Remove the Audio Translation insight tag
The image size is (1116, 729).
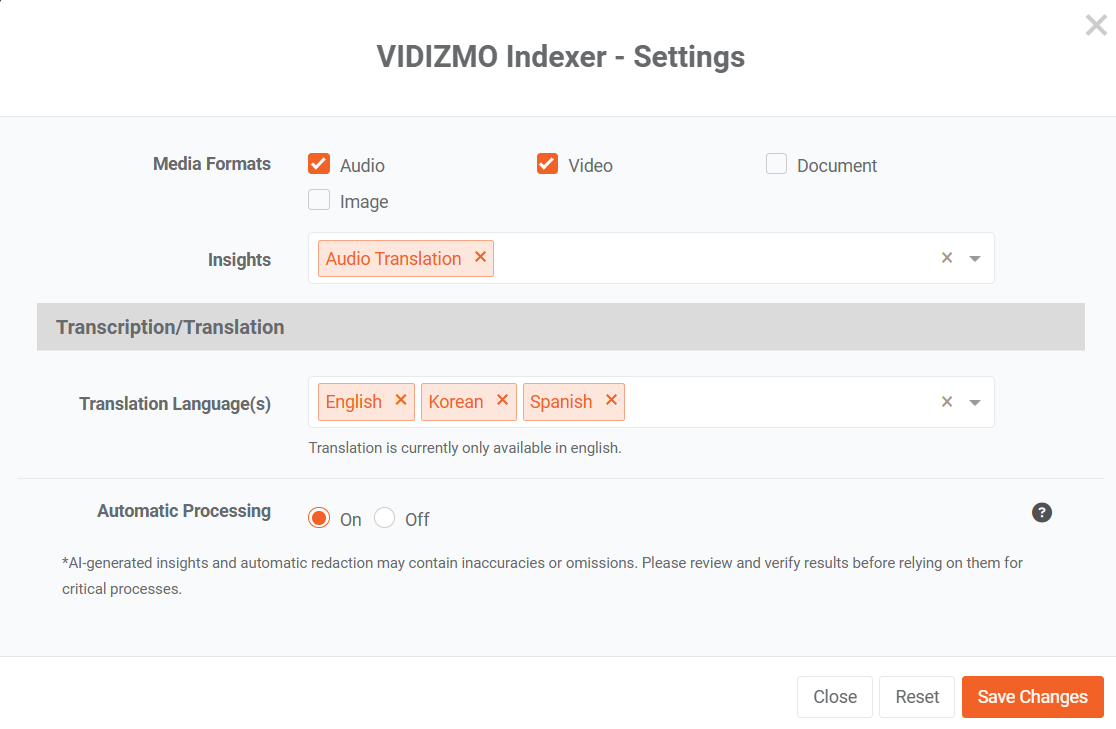tap(480, 258)
